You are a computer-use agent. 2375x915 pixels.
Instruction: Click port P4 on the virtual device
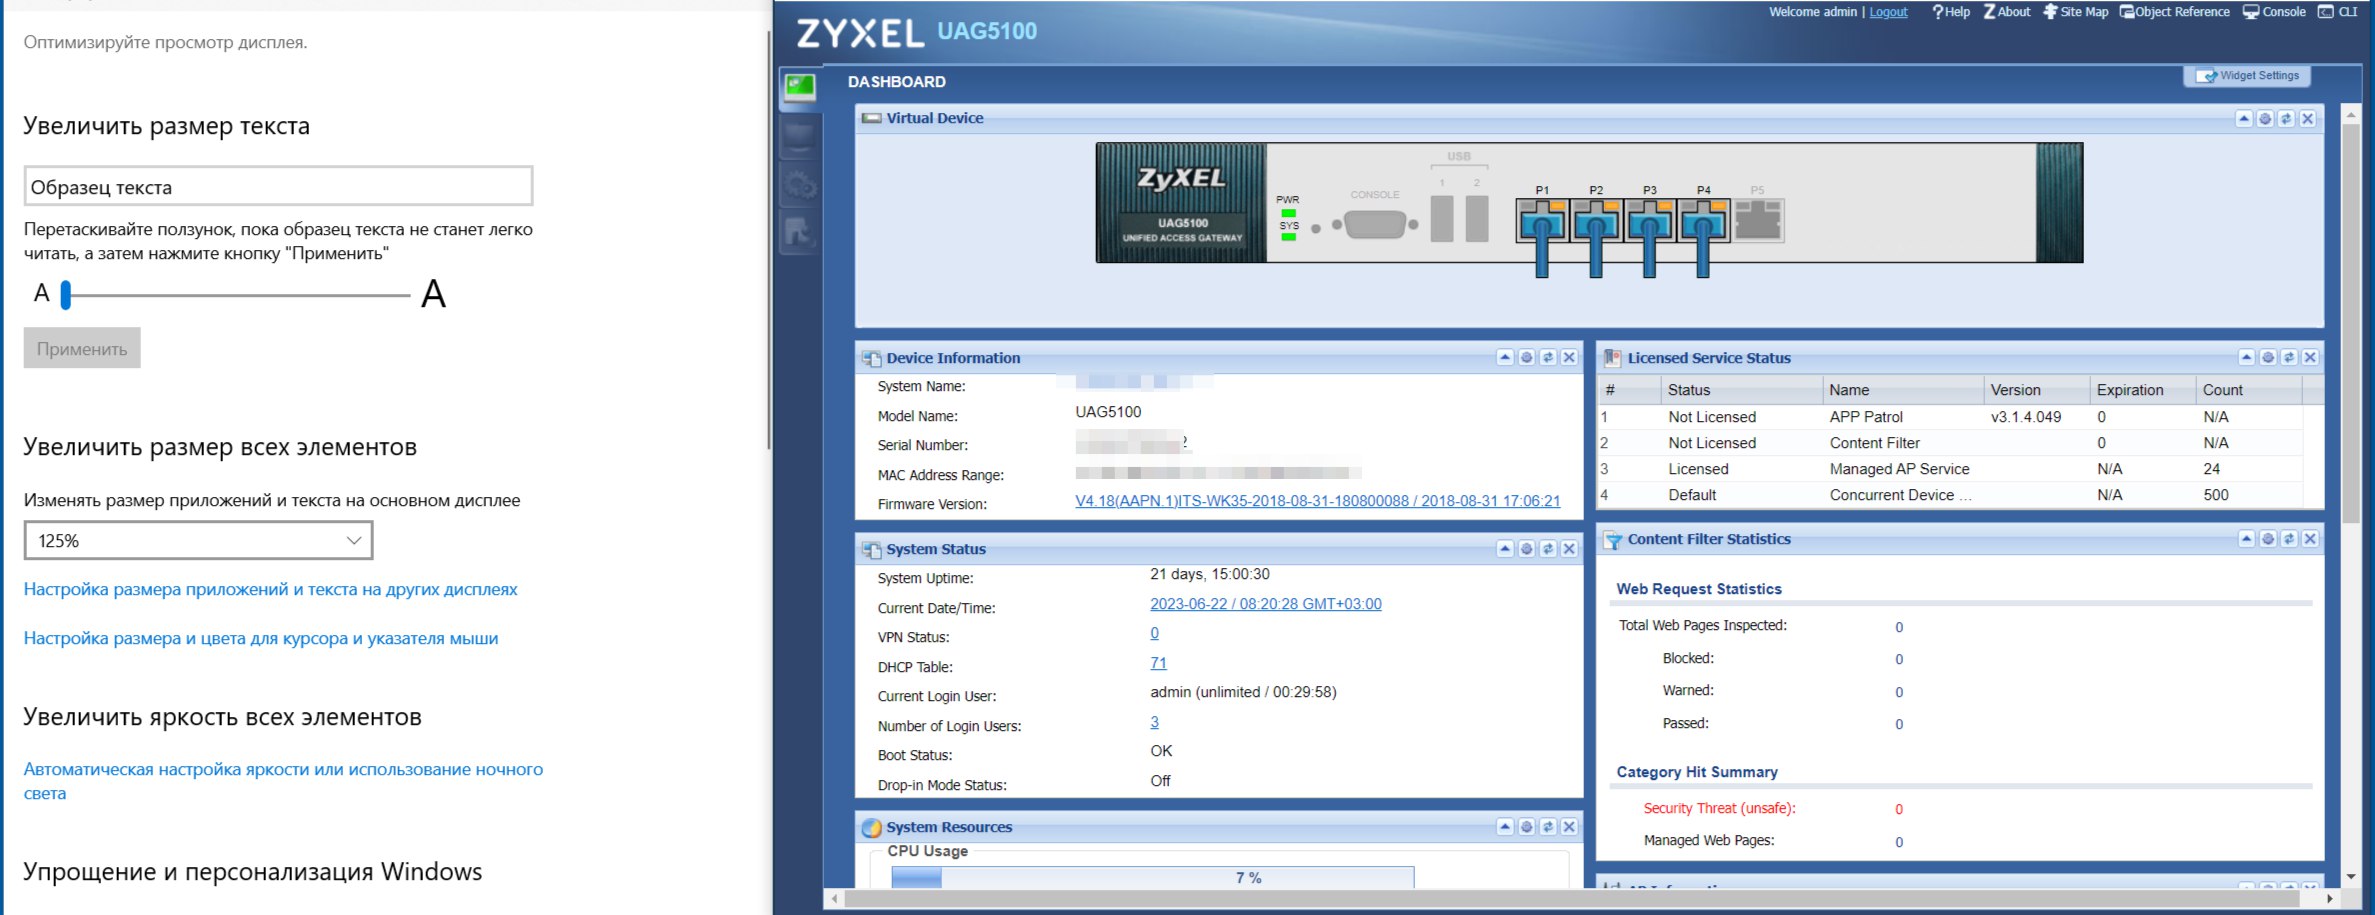(1704, 220)
